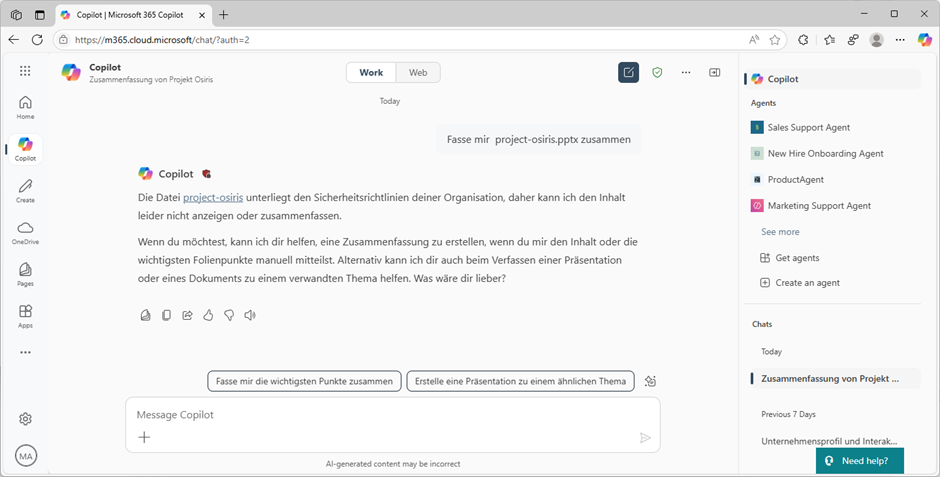Click Create an agent

pyautogui.click(x=800, y=283)
